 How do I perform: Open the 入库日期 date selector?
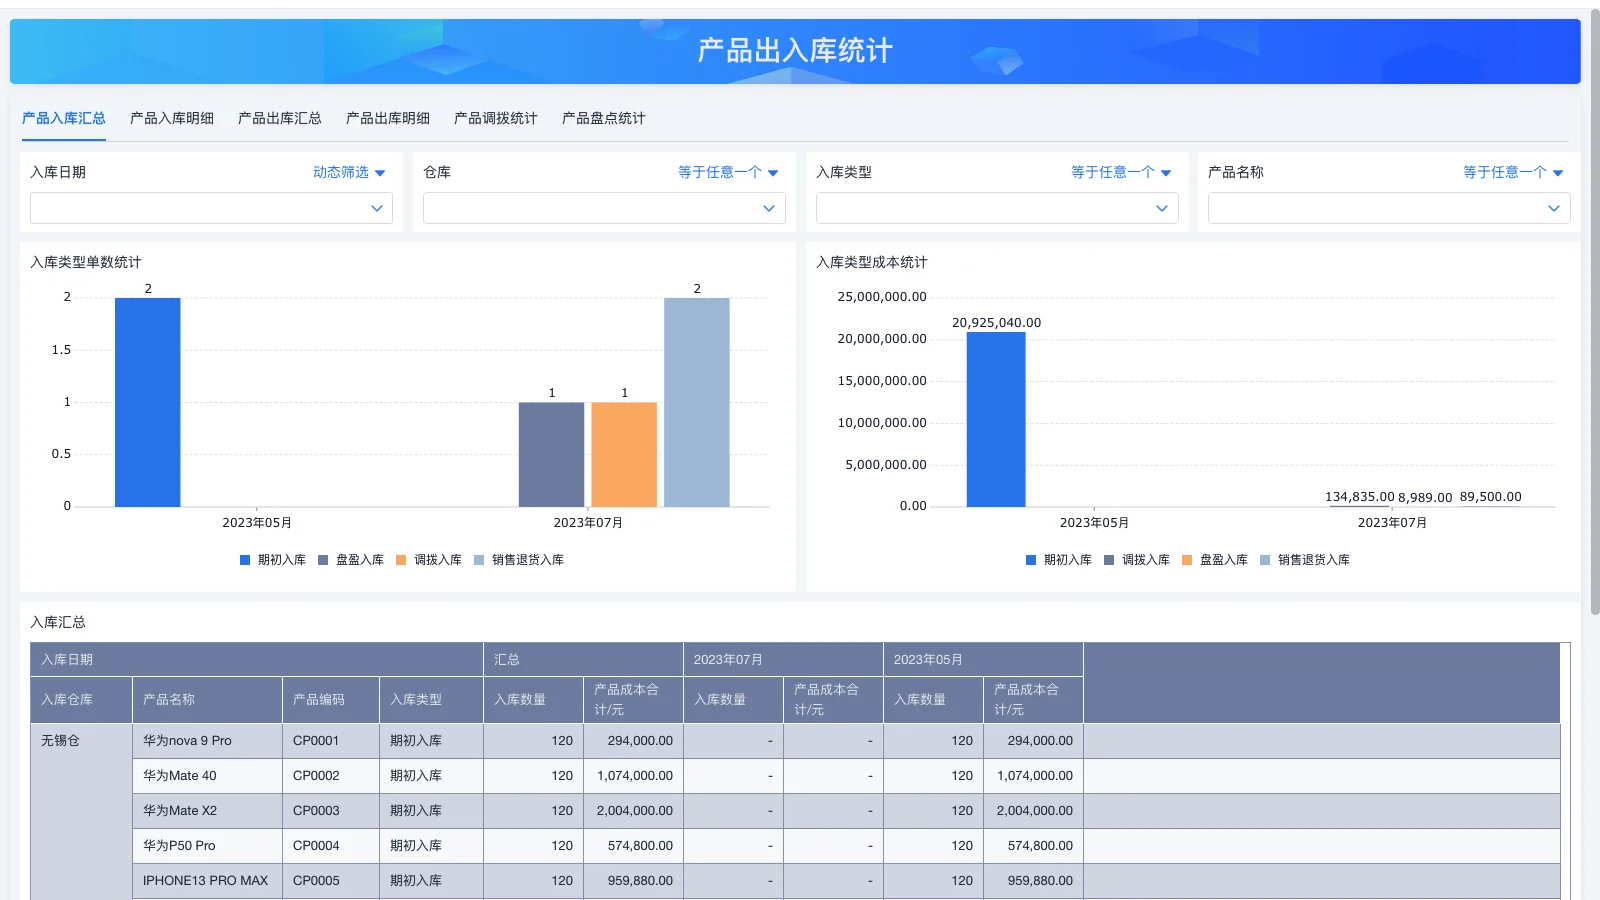pyautogui.click(x=210, y=208)
